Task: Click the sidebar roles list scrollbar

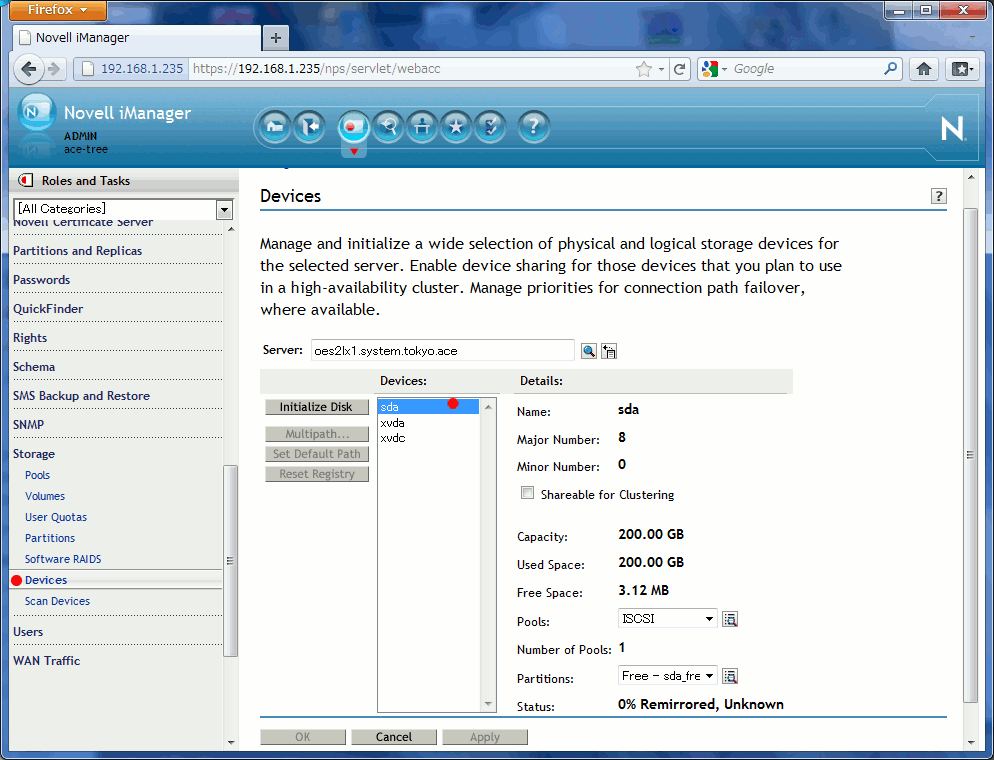Action: (x=231, y=561)
